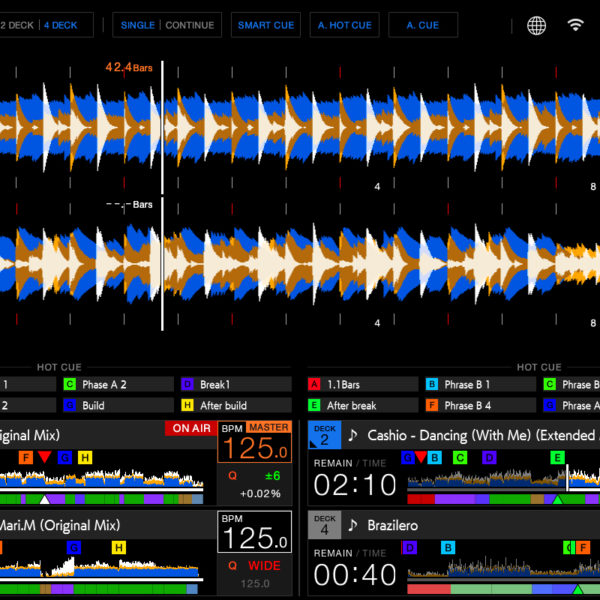
Task: Jump to Break1 hot cue
Action: pyautogui.click(x=236, y=384)
